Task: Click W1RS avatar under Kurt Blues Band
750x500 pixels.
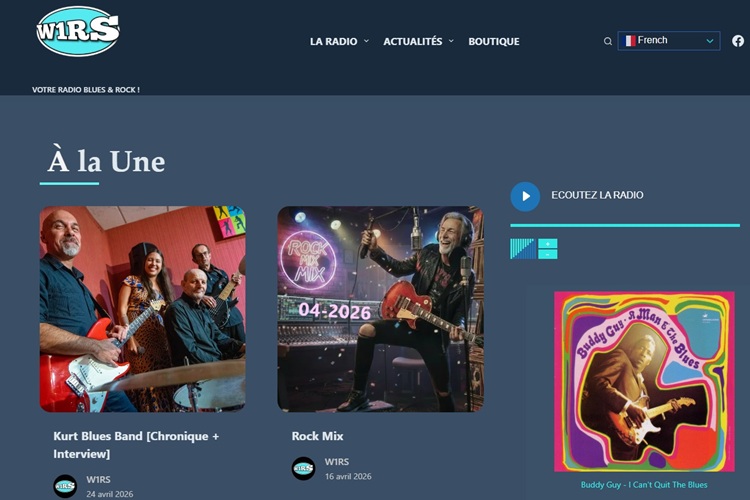Action: pos(65,486)
